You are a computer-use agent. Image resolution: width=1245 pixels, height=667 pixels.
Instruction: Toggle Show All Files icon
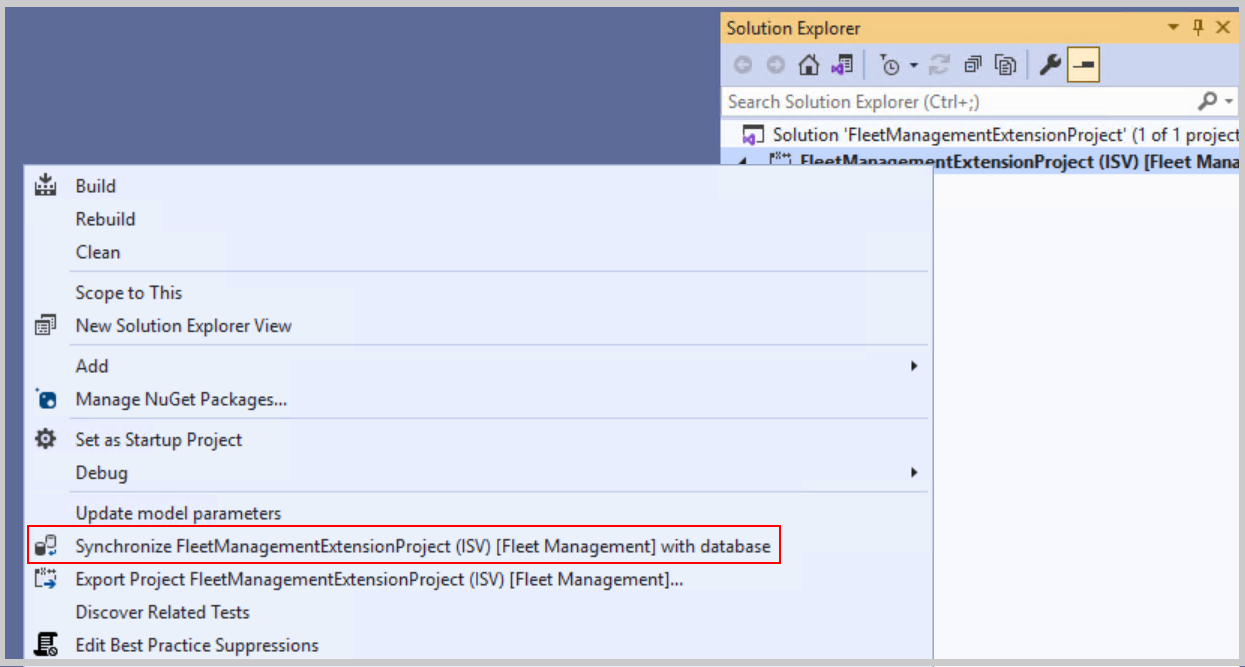click(1006, 65)
